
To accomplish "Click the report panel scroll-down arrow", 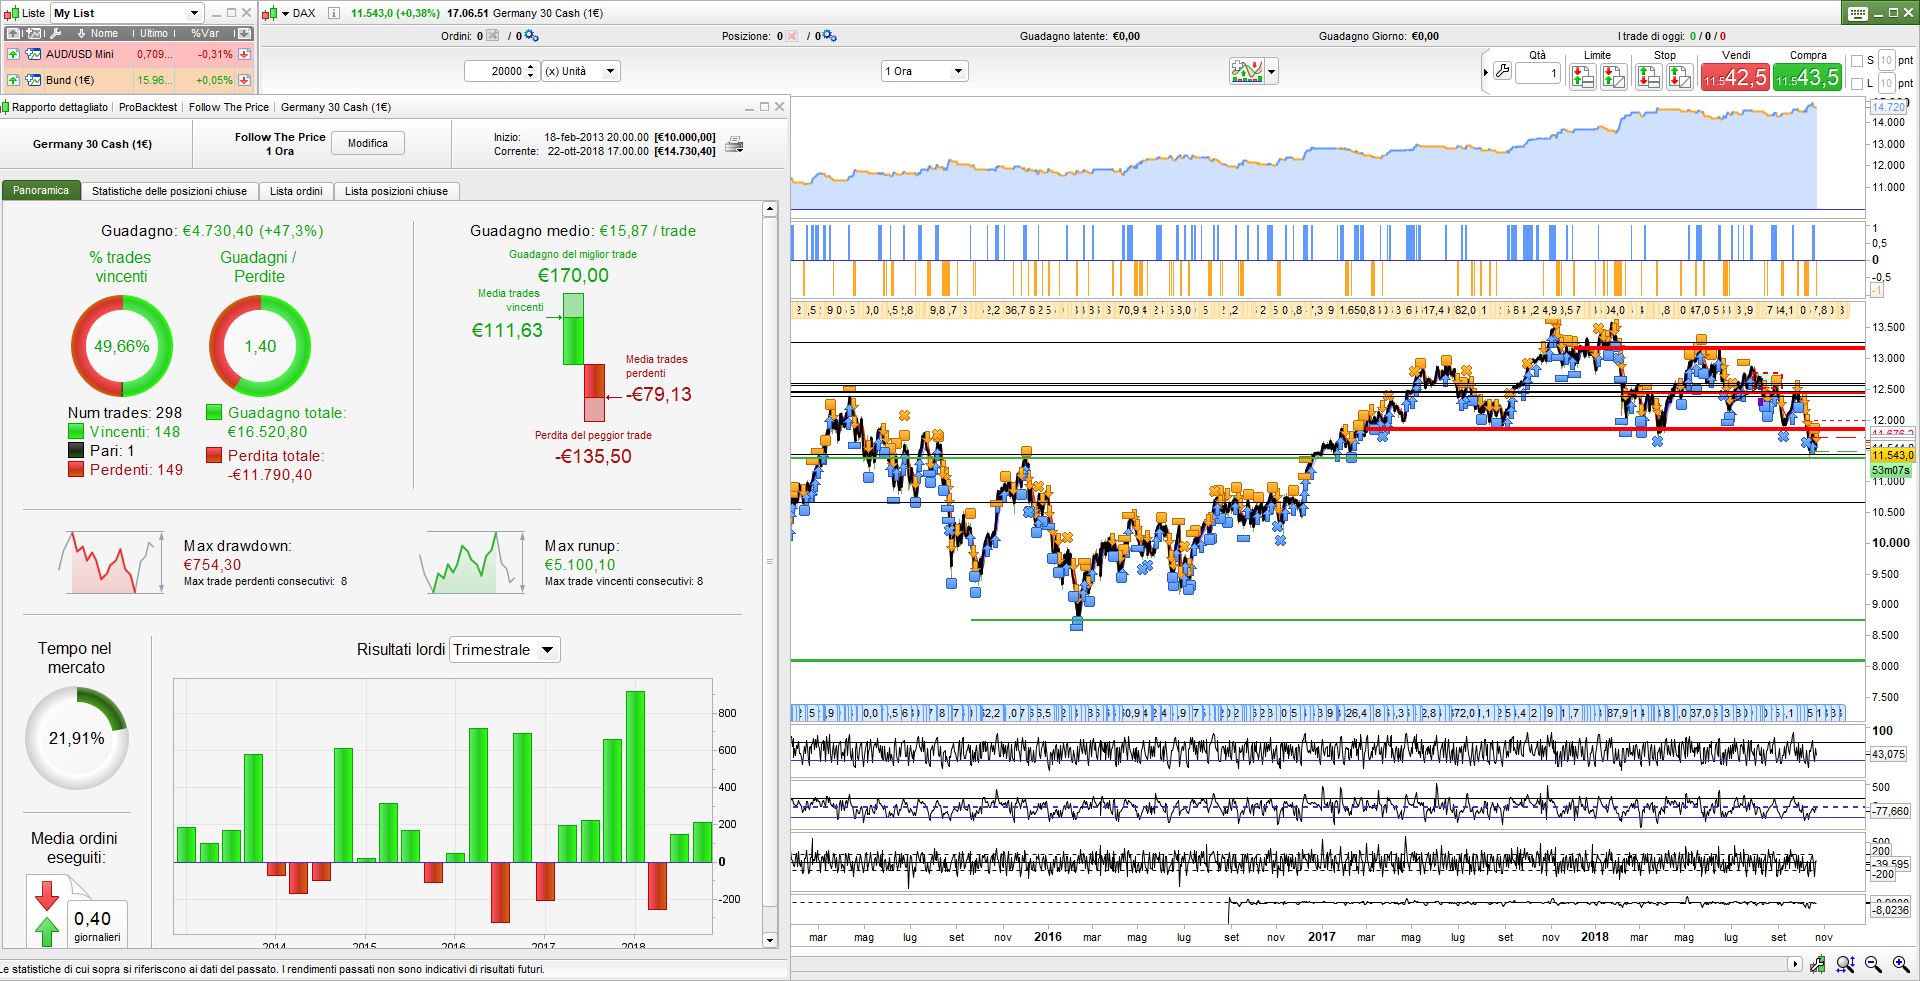I will (x=769, y=940).
